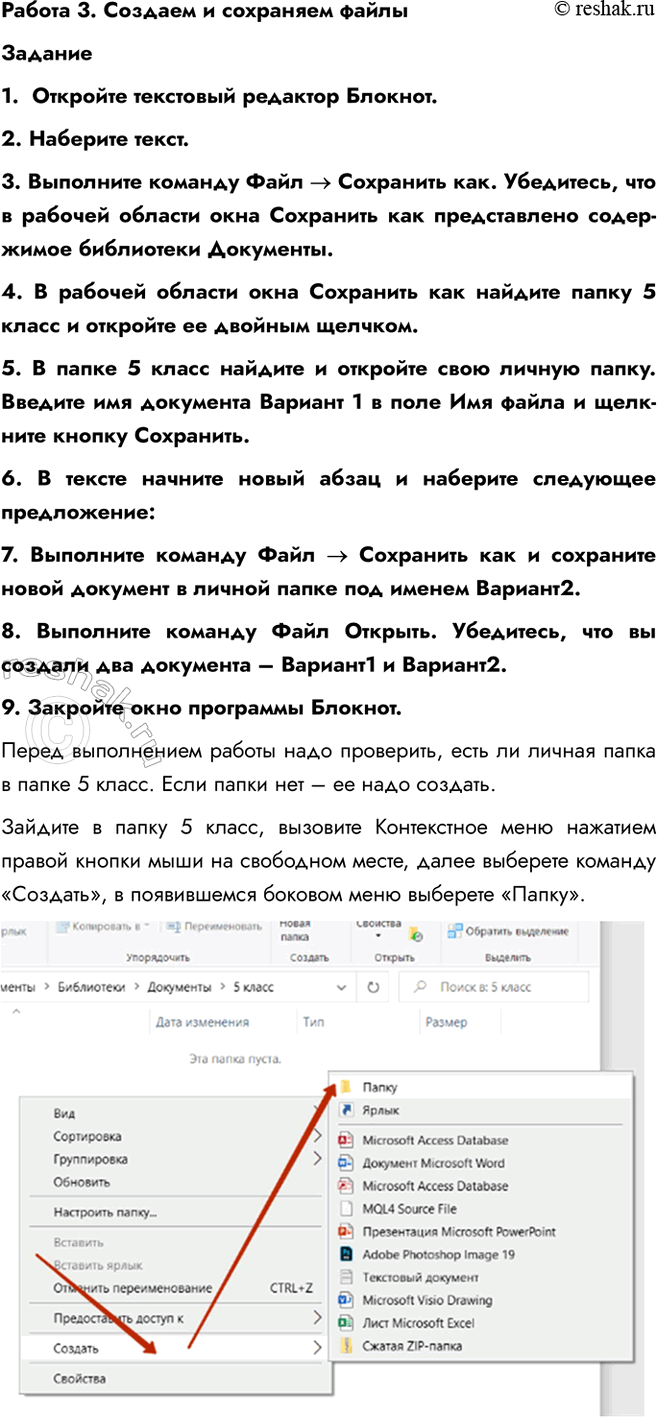Image resolution: width=657 pixels, height=1417 pixels.
Task: Click the Эта папка пуста. message text
Action: point(235,1057)
